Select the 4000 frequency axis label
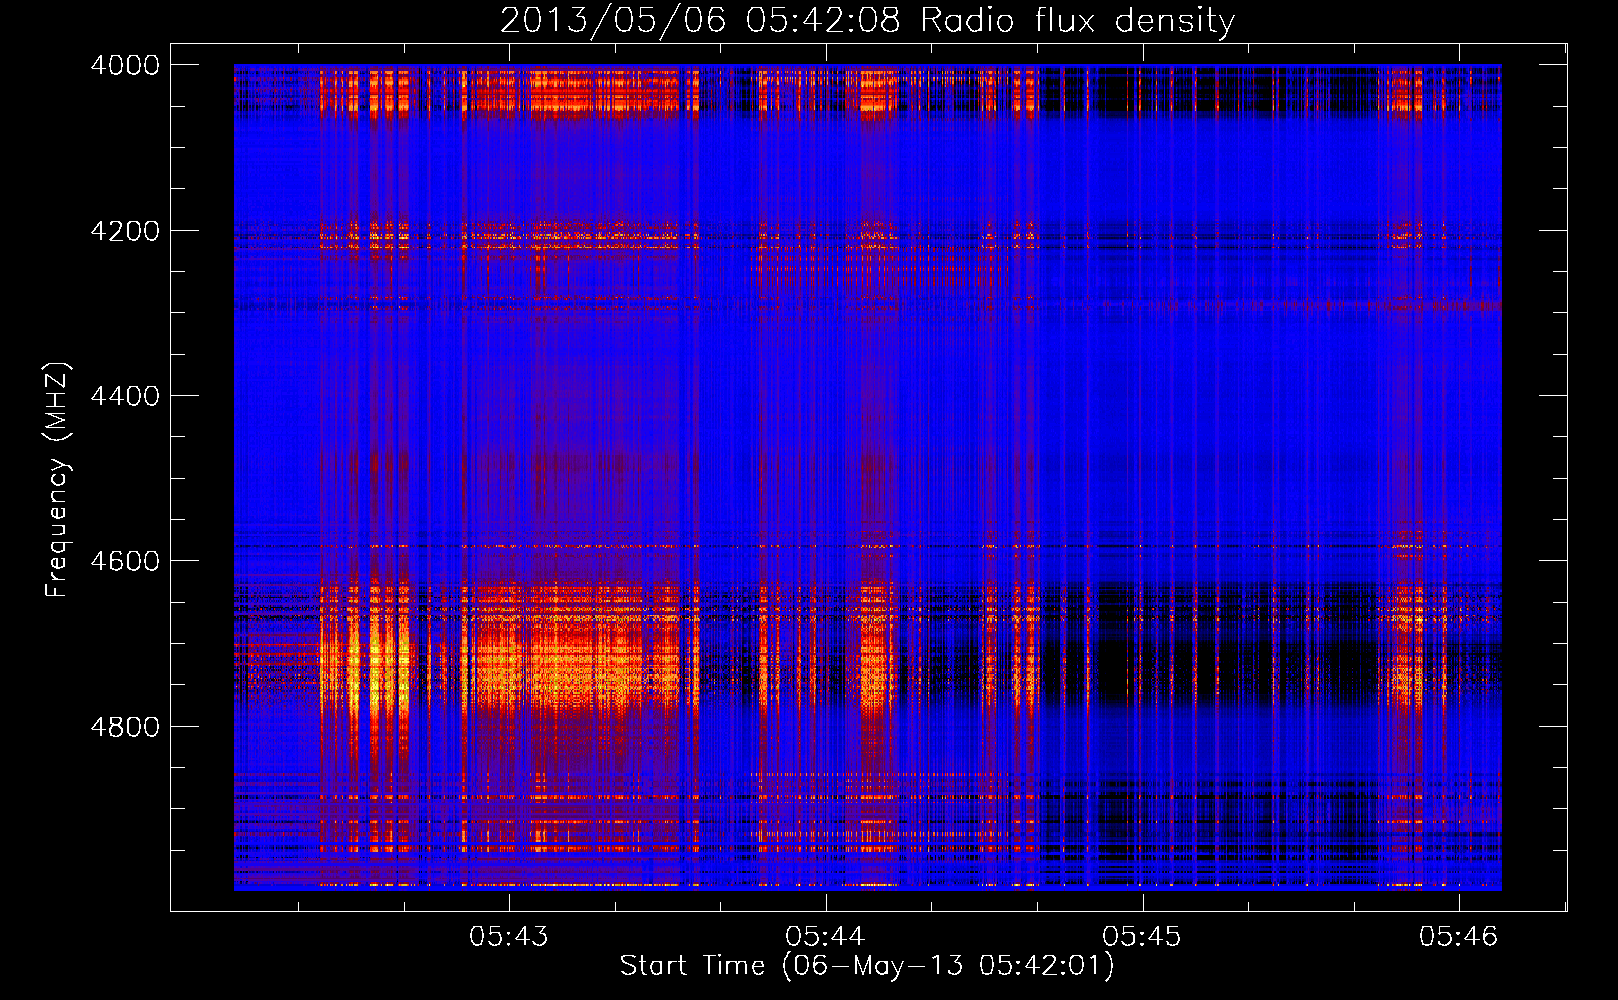1618x1000 pixels. [x=125, y=65]
